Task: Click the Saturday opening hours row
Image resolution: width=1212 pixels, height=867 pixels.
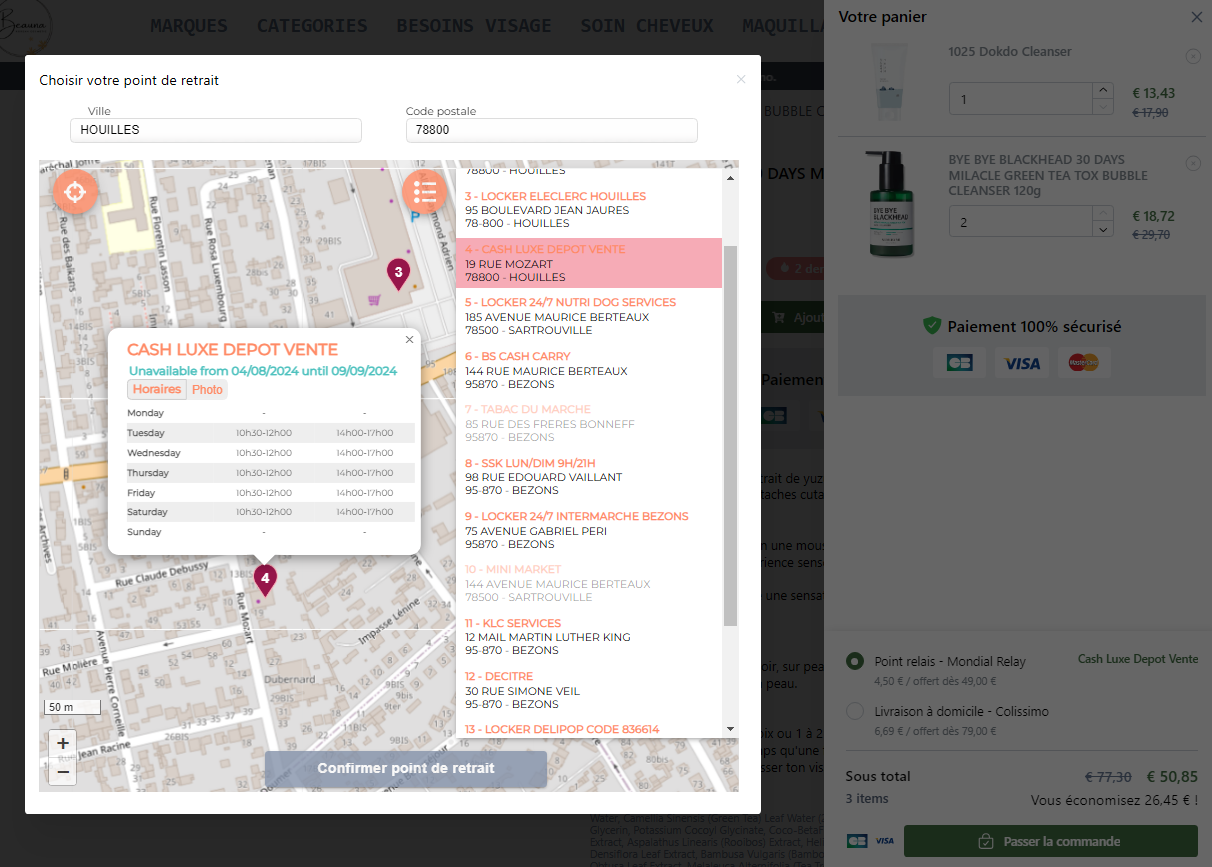Action: (x=270, y=512)
